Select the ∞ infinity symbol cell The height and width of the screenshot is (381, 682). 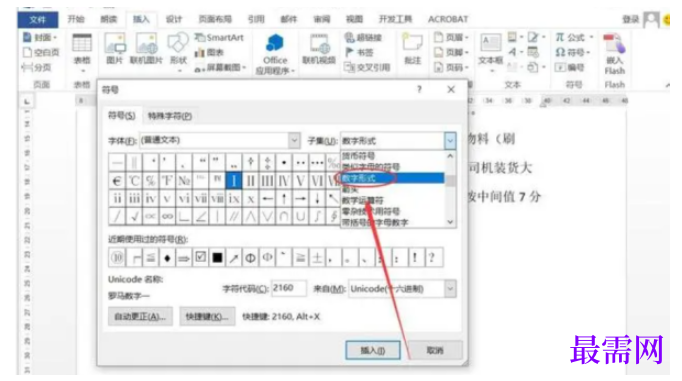tap(167, 216)
